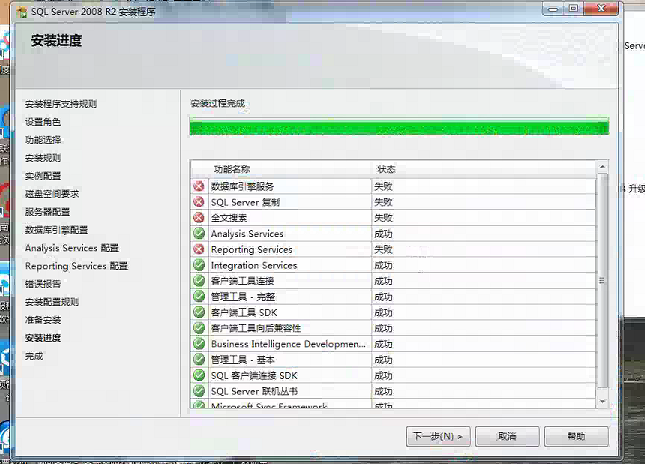Viewport: 645px width, 464px height.
Task: Close the SQL Server setup window
Action: [601, 9]
